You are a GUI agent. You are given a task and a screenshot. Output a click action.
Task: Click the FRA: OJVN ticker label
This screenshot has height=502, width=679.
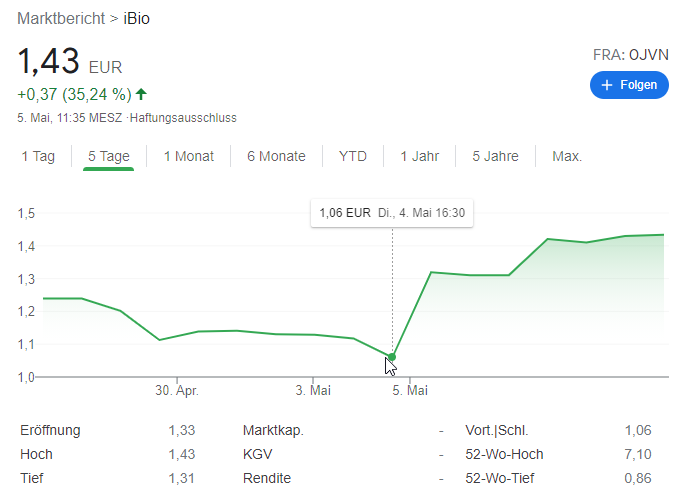(x=630, y=55)
